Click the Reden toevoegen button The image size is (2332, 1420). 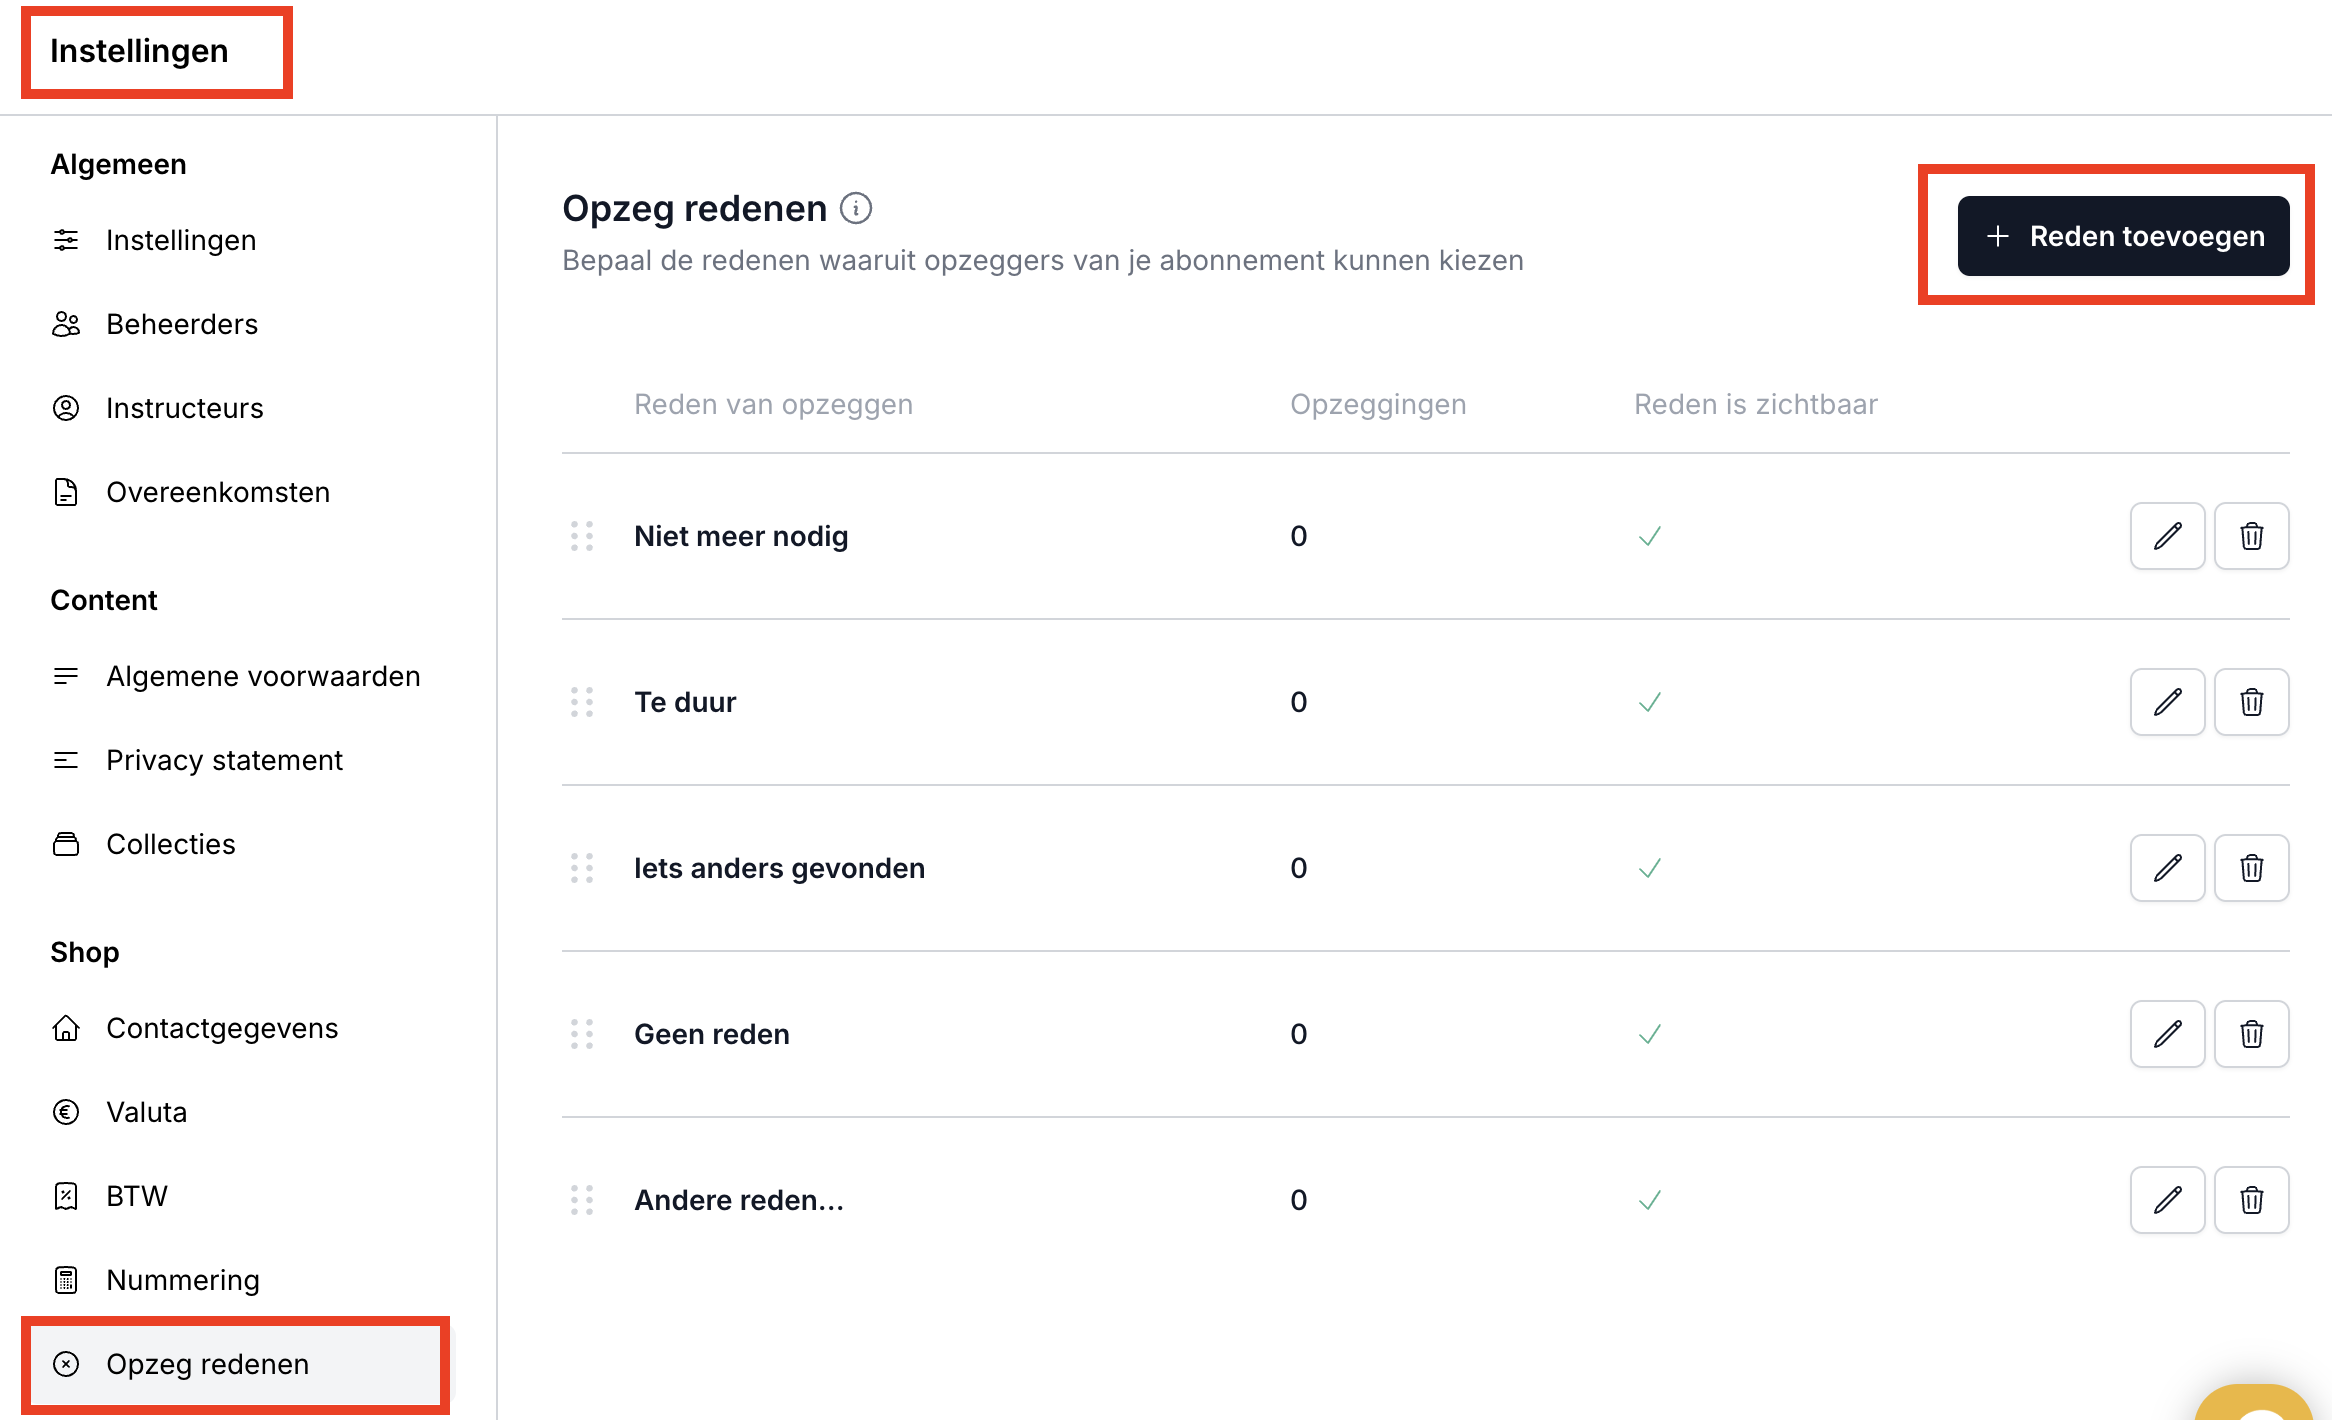pyautogui.click(x=2123, y=236)
